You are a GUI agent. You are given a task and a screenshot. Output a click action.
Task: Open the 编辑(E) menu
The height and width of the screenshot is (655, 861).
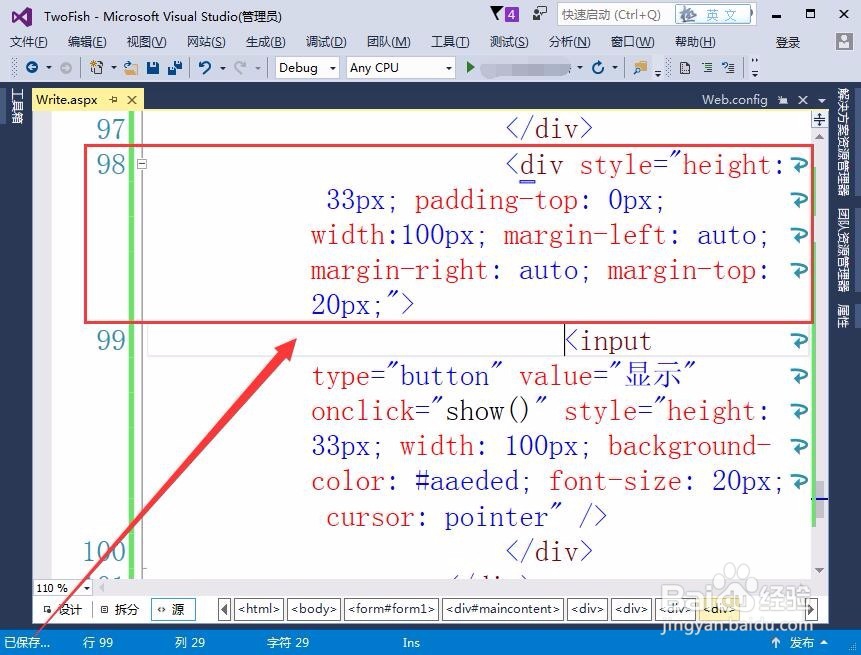[87, 42]
